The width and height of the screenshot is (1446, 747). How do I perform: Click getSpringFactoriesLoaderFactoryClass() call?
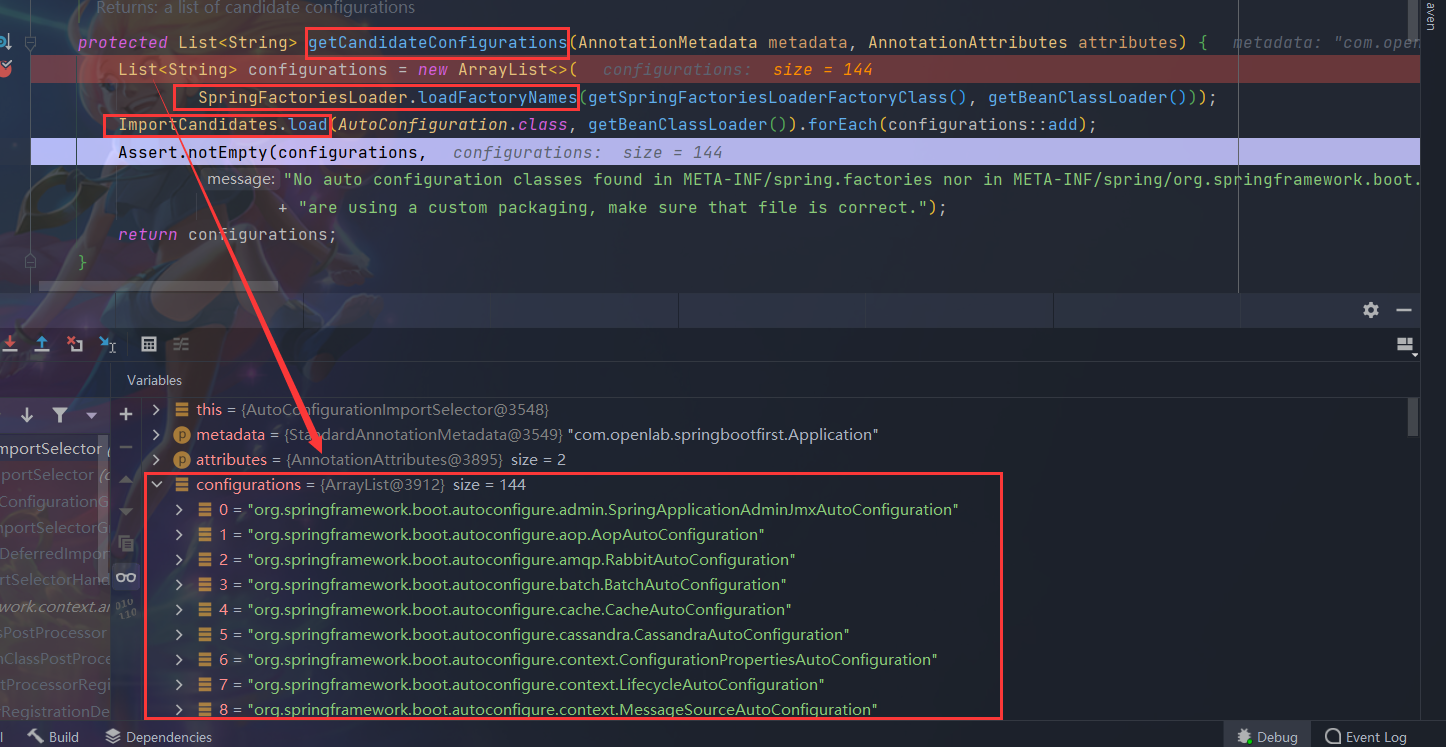778,98
